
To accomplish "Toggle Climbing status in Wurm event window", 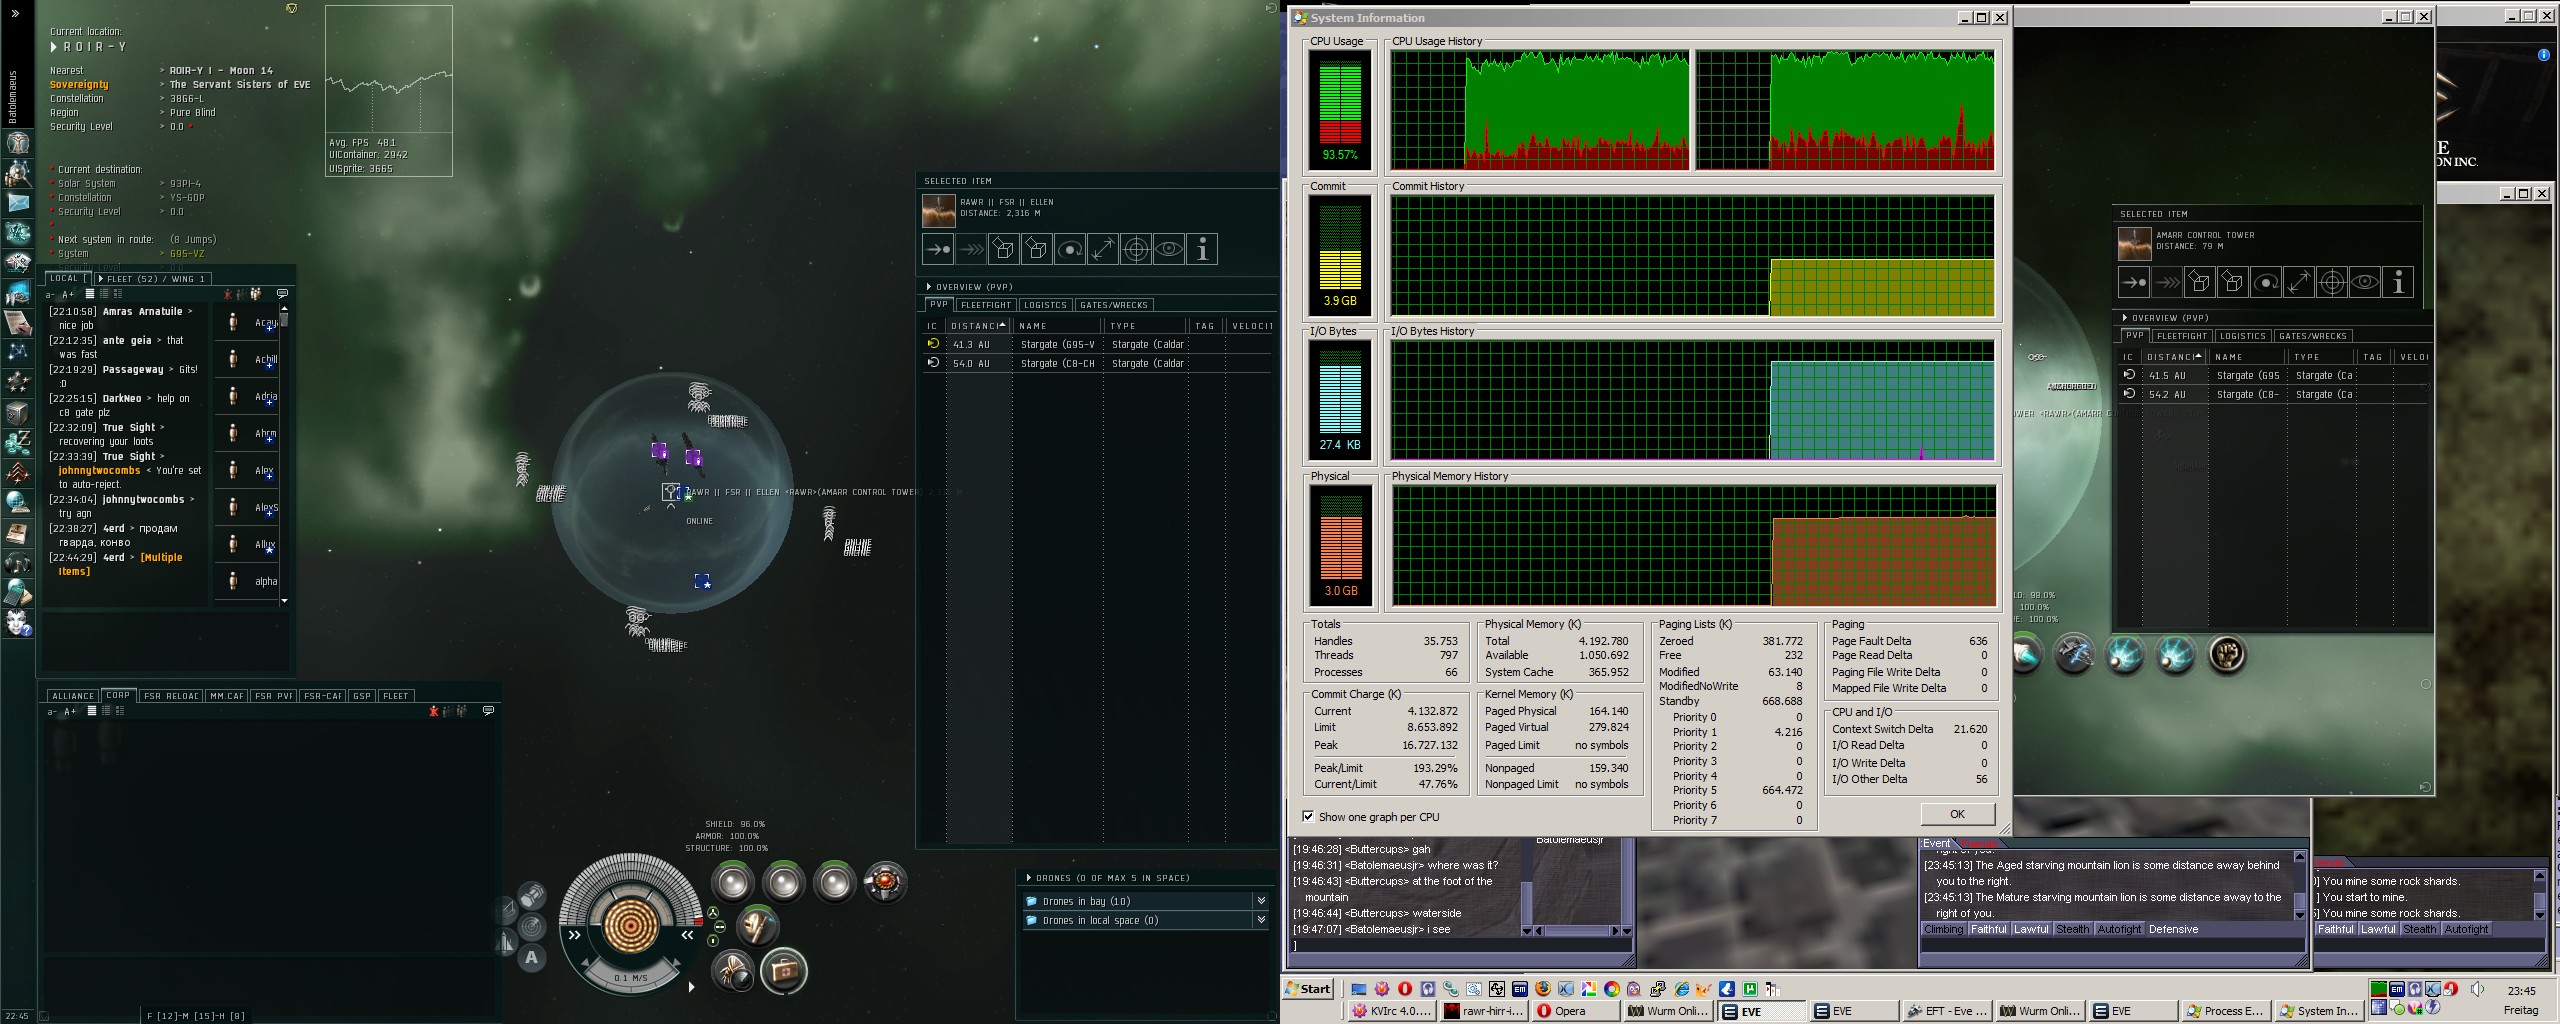I will 1943,929.
